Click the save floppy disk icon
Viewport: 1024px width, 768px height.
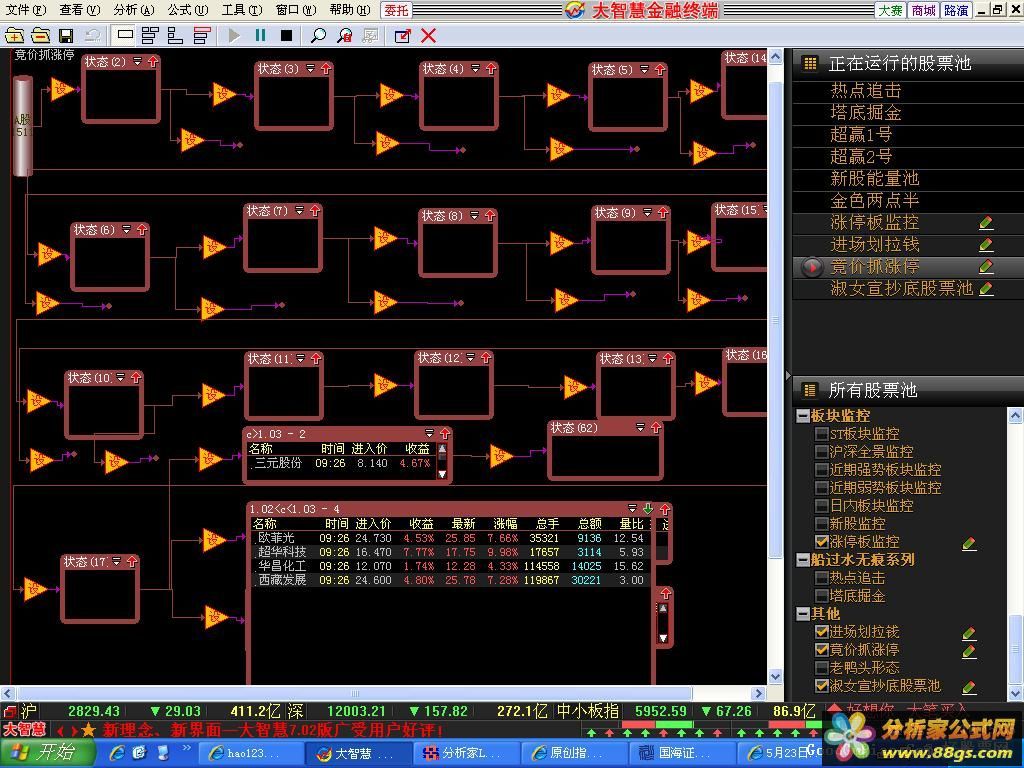65,36
